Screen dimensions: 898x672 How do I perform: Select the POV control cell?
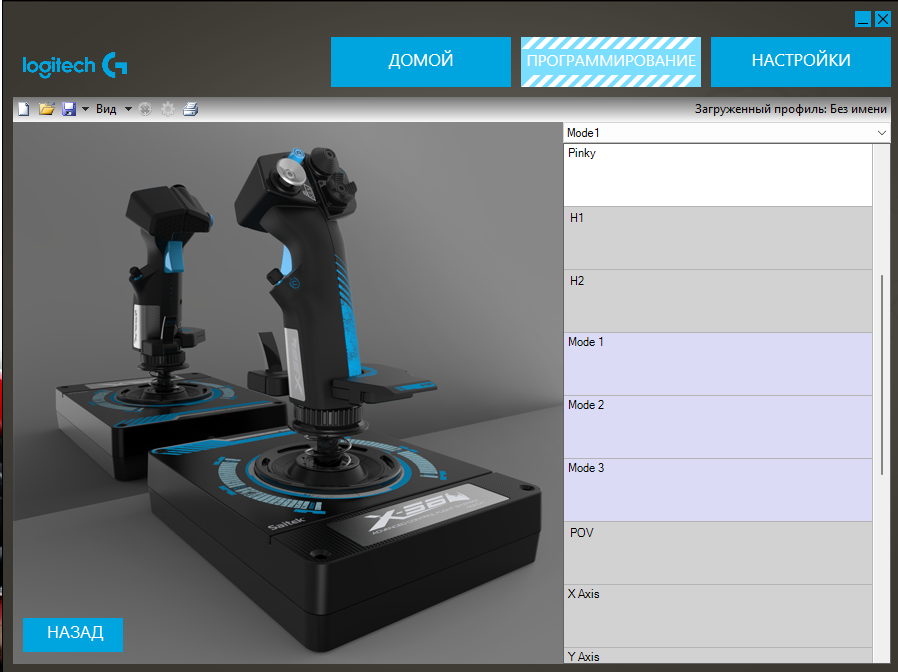[718, 553]
